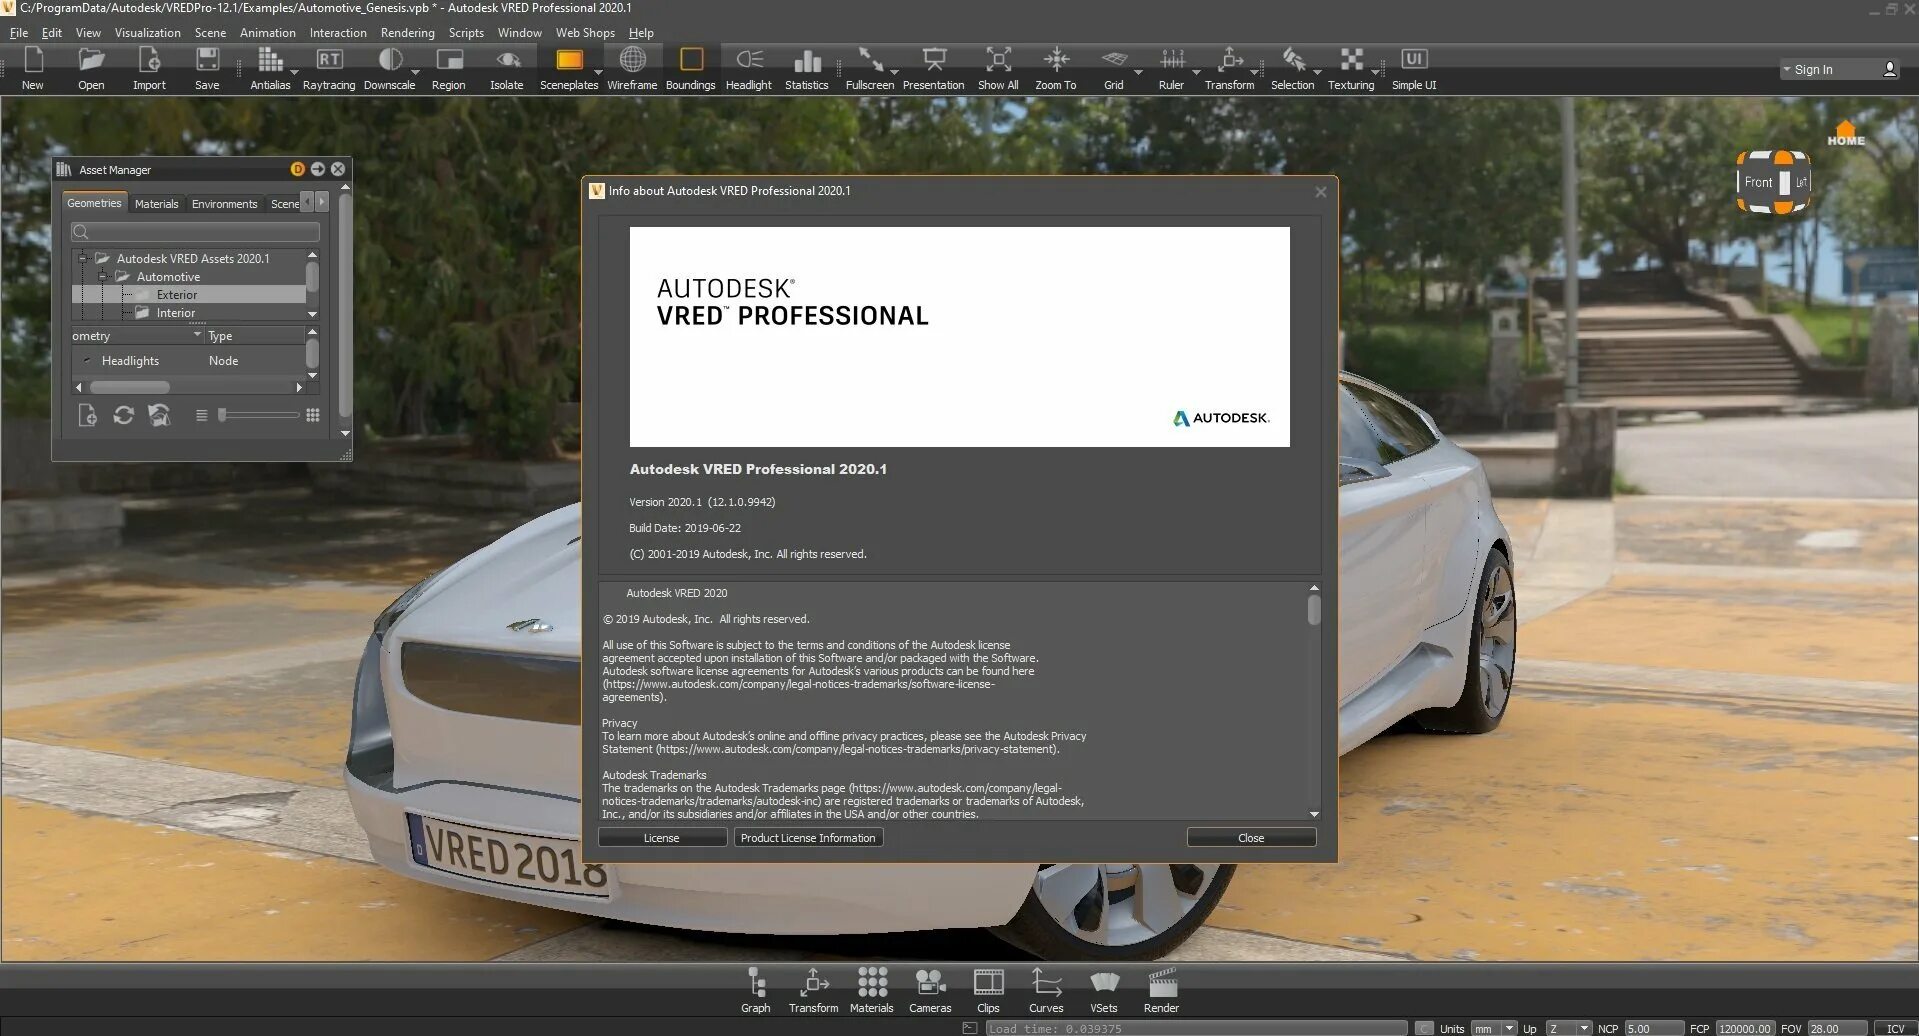Switch to the Materials tab in Asset Manager

(156, 203)
